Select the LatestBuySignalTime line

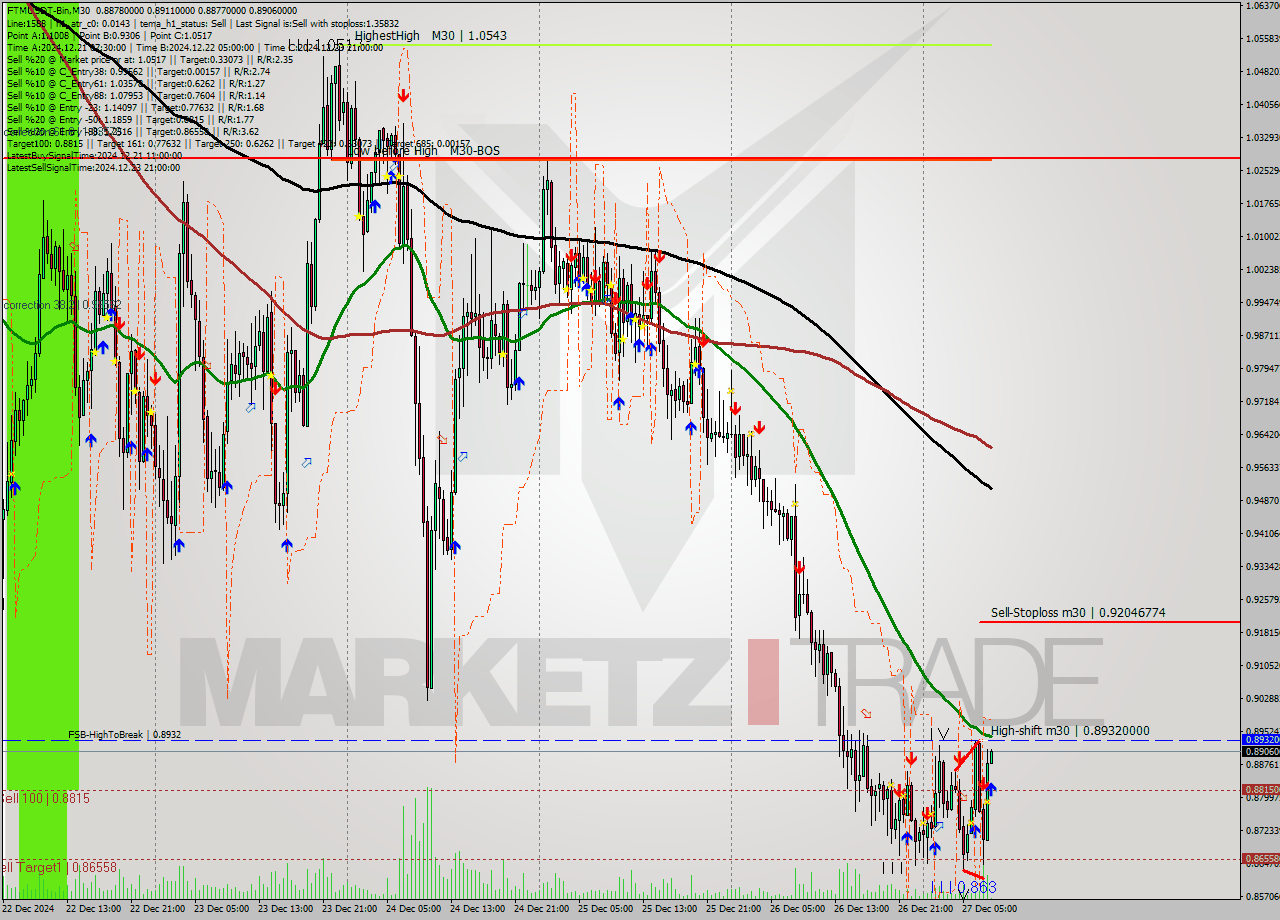[x=94, y=155]
